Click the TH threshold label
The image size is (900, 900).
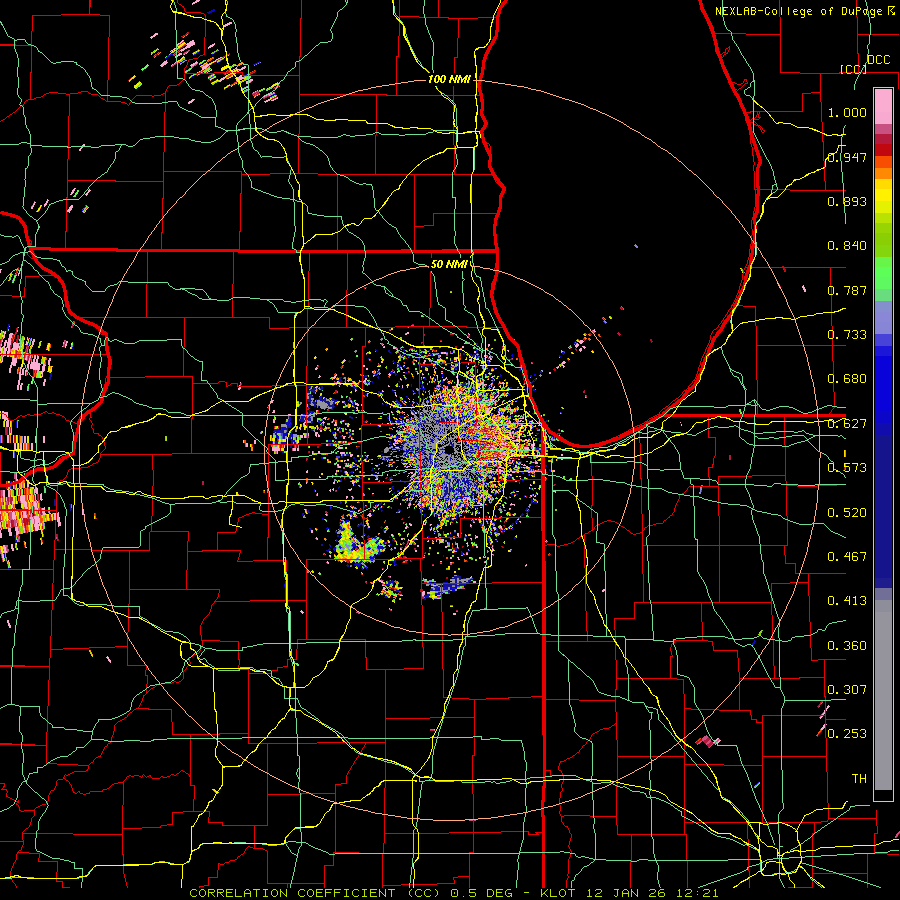pyautogui.click(x=859, y=779)
